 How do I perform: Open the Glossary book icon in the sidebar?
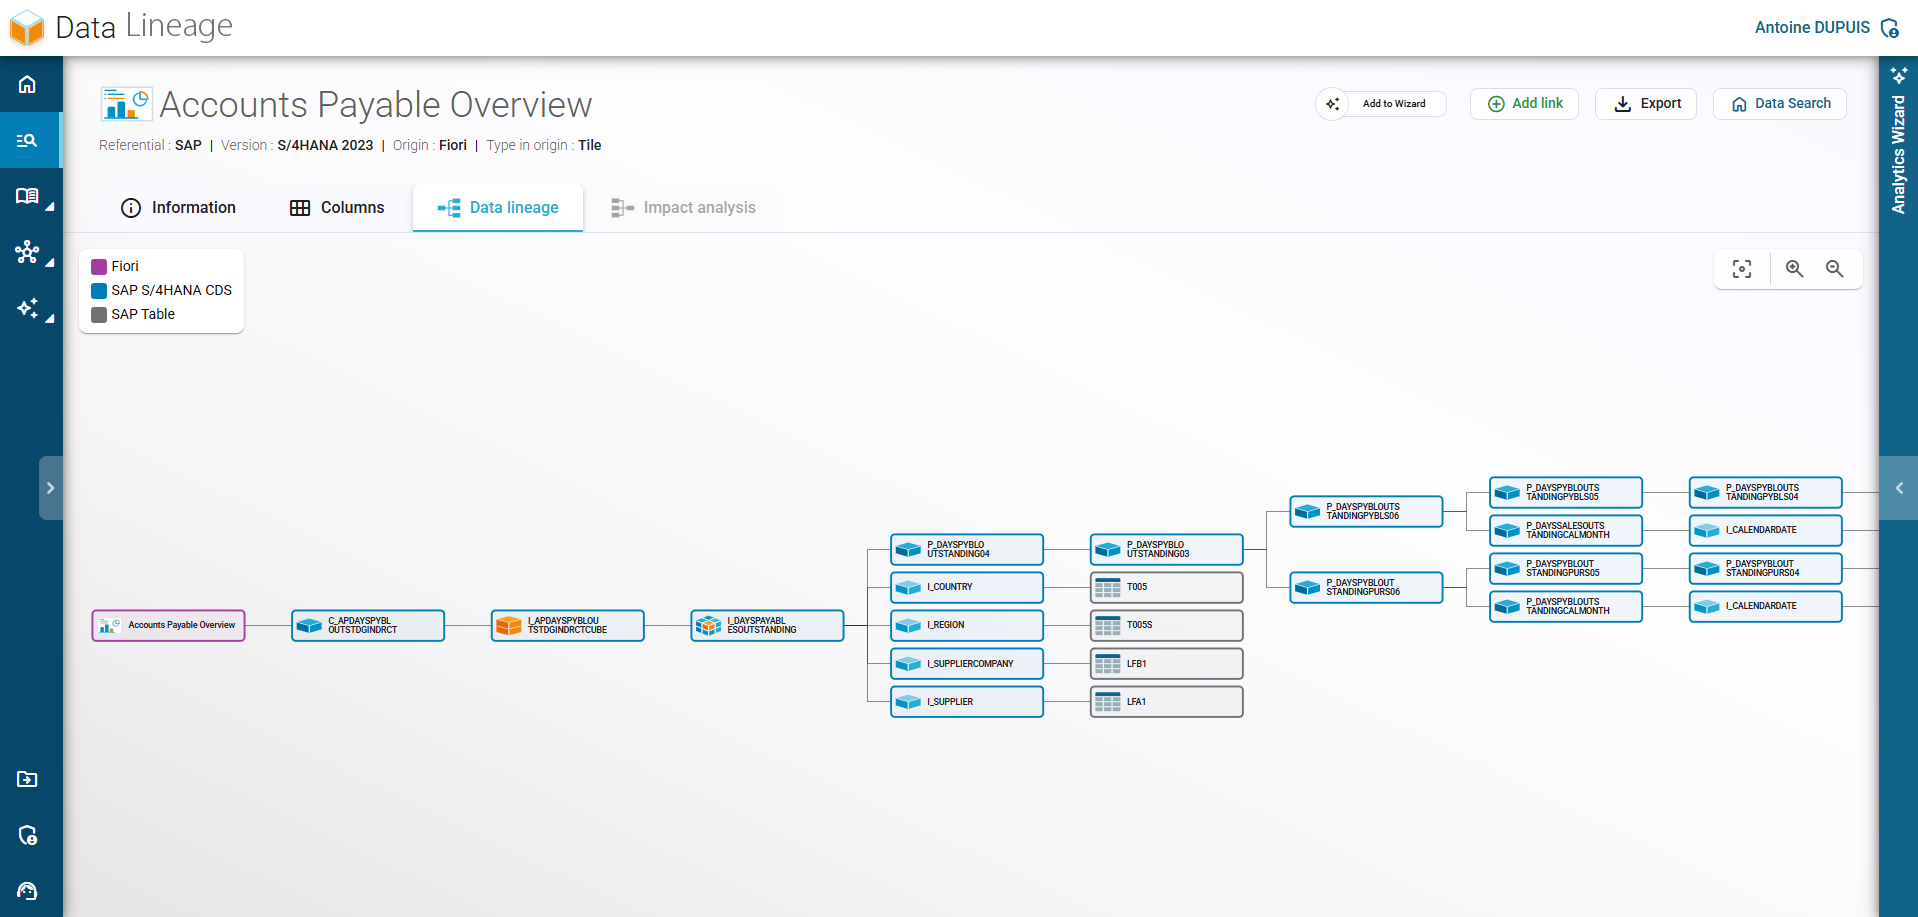click(x=26, y=196)
